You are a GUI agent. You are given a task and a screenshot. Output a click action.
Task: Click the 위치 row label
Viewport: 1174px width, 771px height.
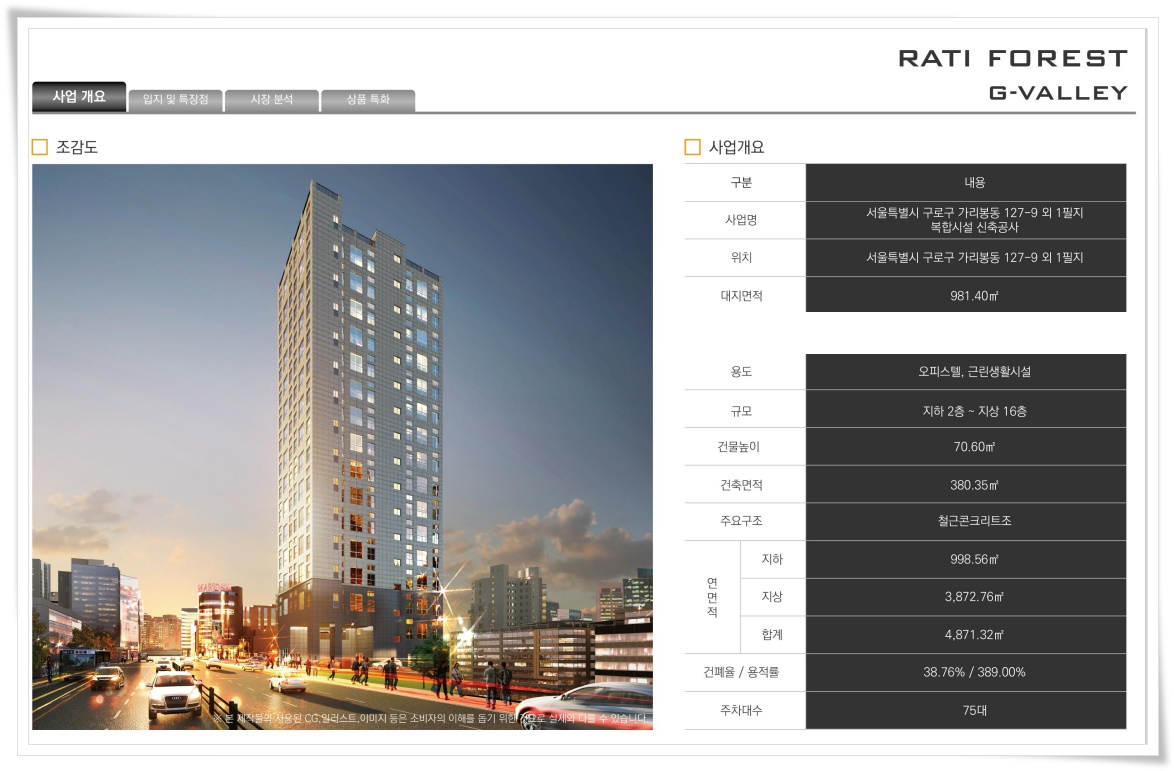(741, 257)
